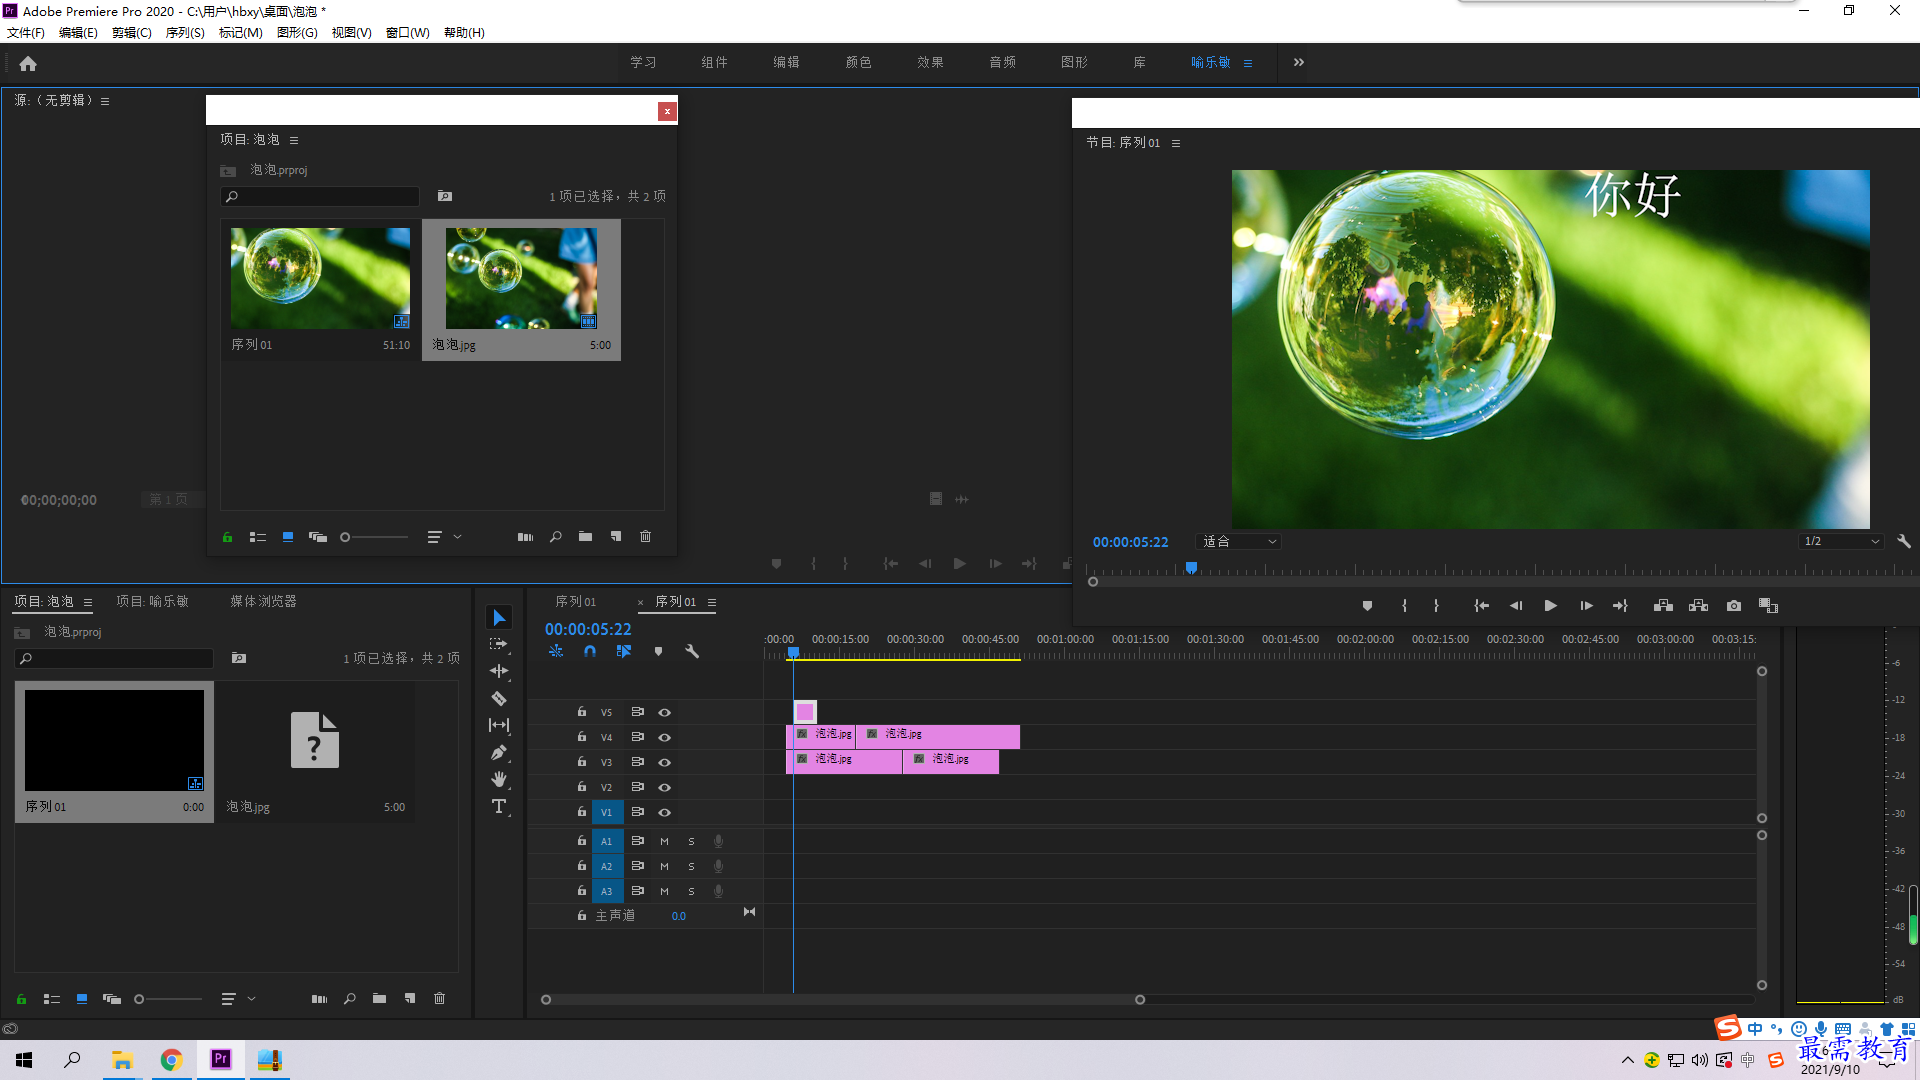Open 序列01 timeline panel menu

712,602
